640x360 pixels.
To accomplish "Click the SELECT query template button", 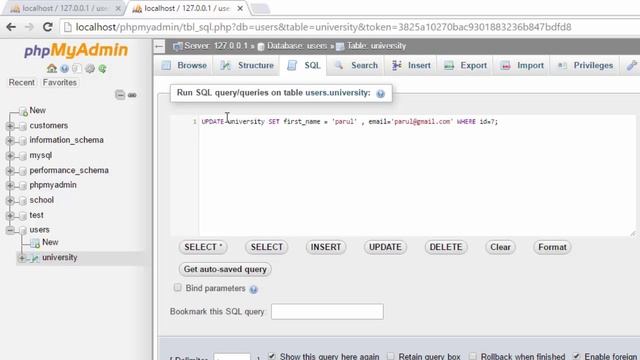I will point(267,247).
